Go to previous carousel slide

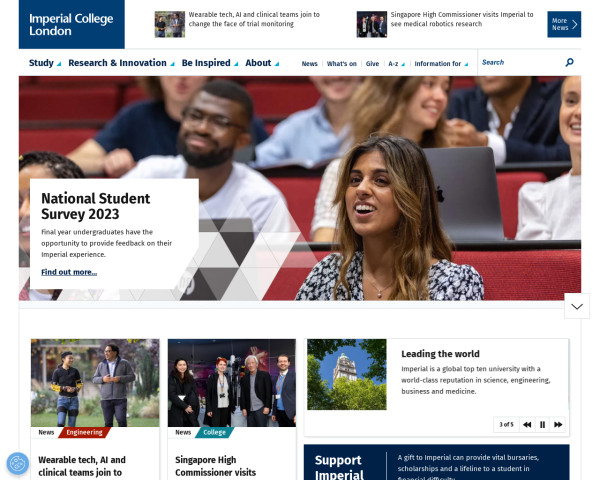click(527, 424)
